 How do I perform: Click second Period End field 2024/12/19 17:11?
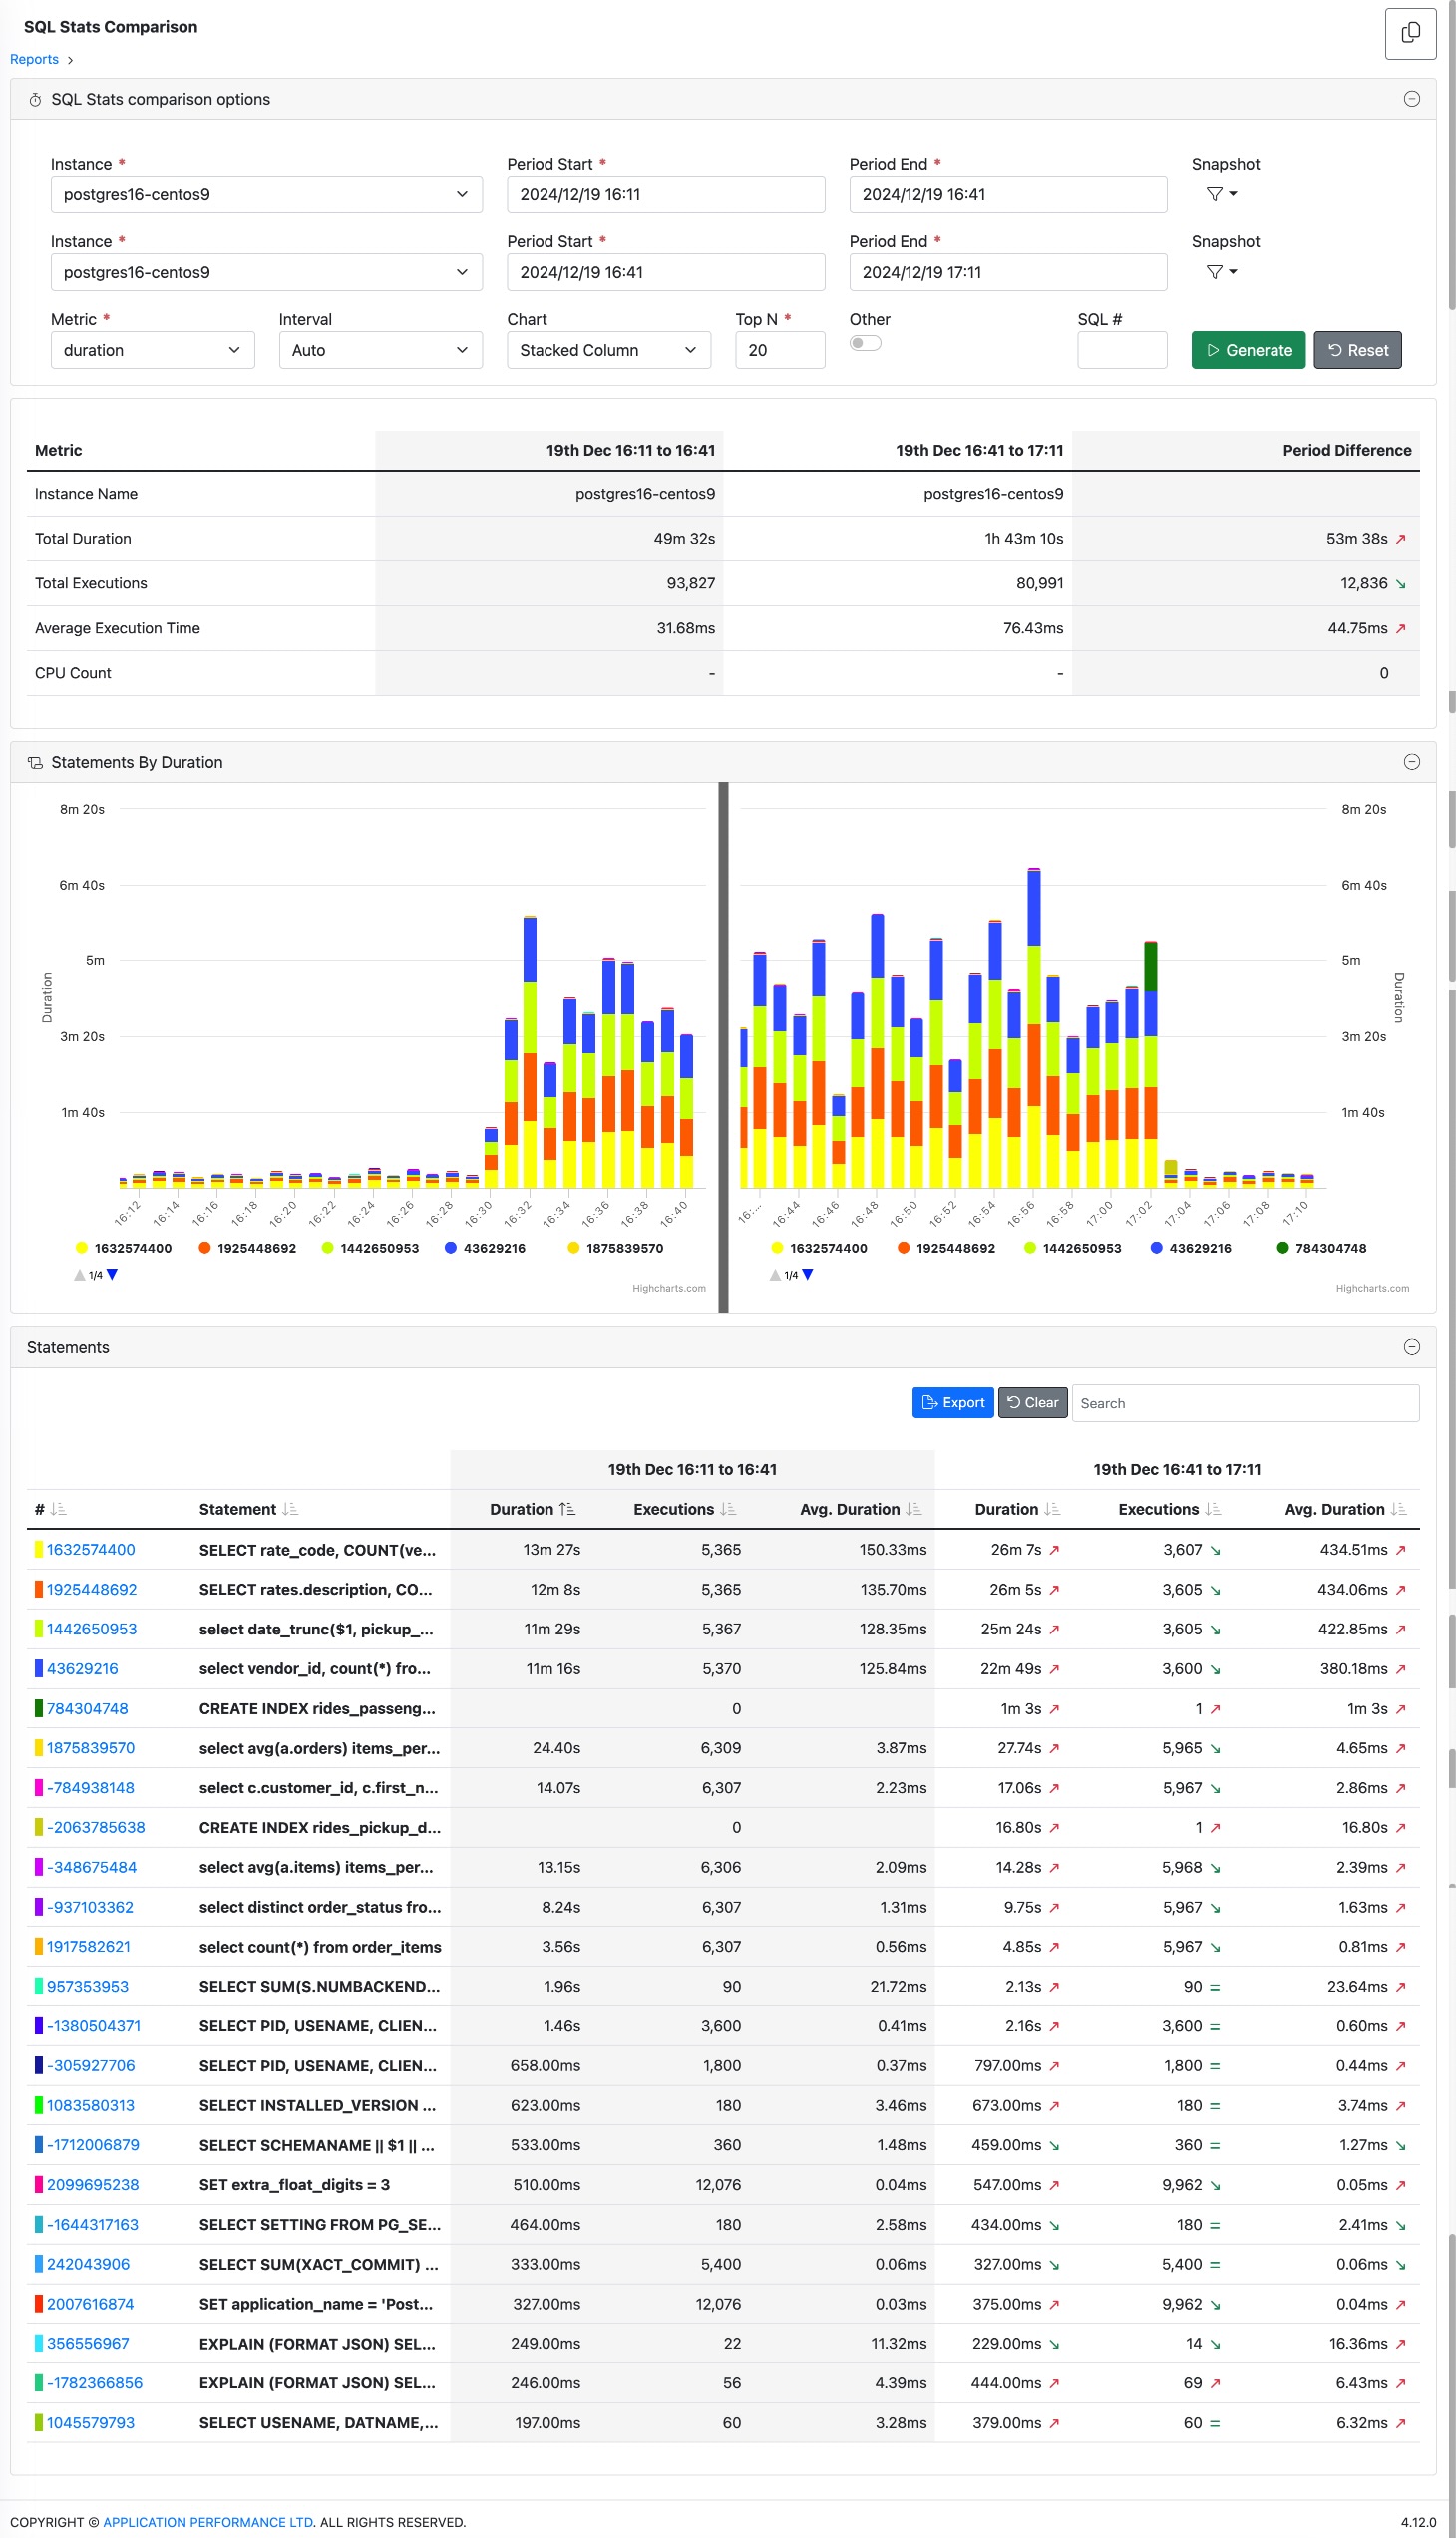click(1008, 272)
